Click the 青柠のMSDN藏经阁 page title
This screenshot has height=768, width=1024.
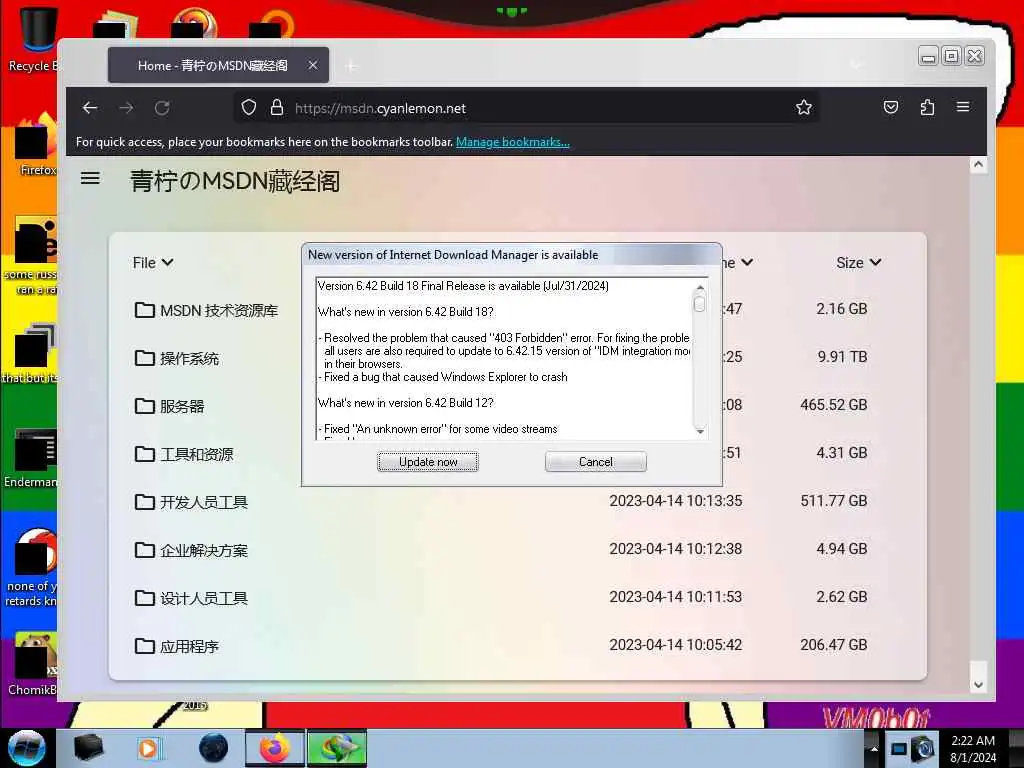tap(235, 181)
